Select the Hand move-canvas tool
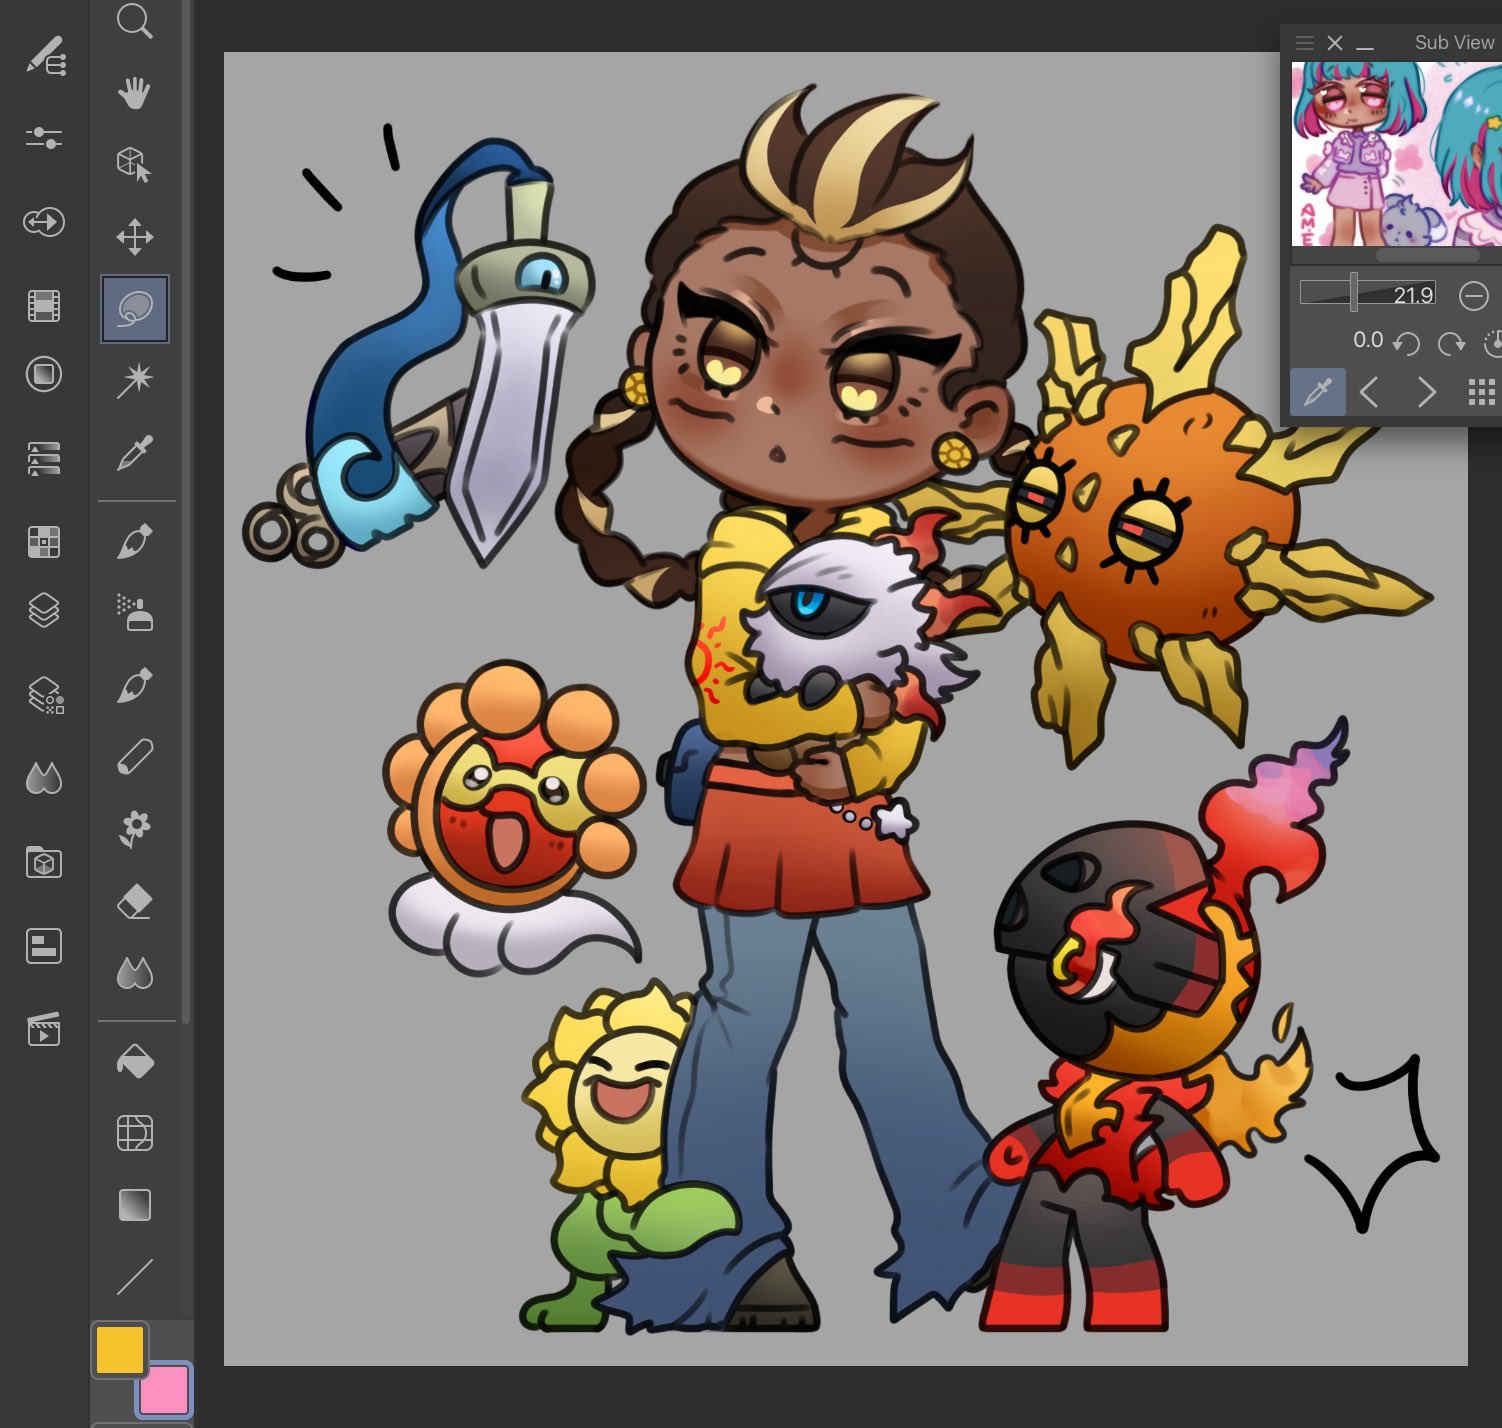Image resolution: width=1502 pixels, height=1428 pixels. (134, 93)
